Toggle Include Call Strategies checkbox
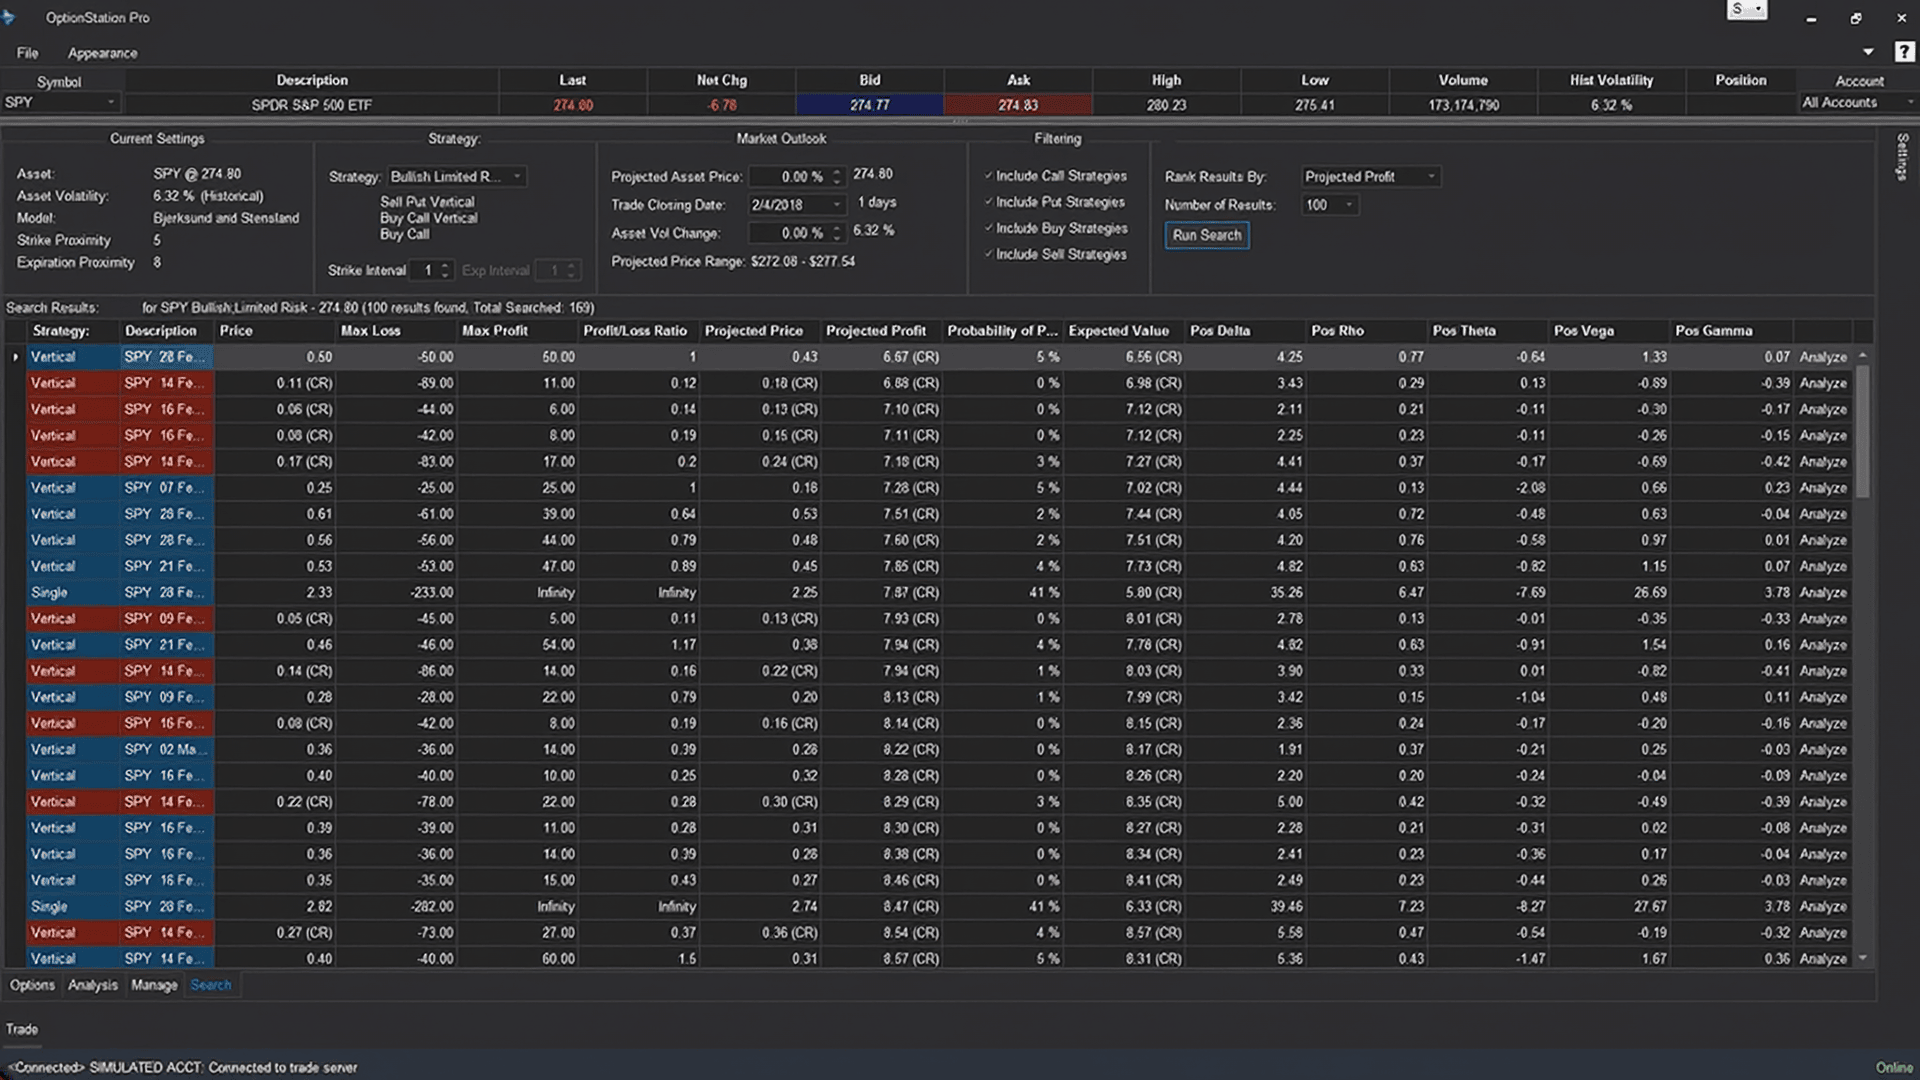Image resolution: width=1920 pixels, height=1080 pixels. click(x=988, y=176)
